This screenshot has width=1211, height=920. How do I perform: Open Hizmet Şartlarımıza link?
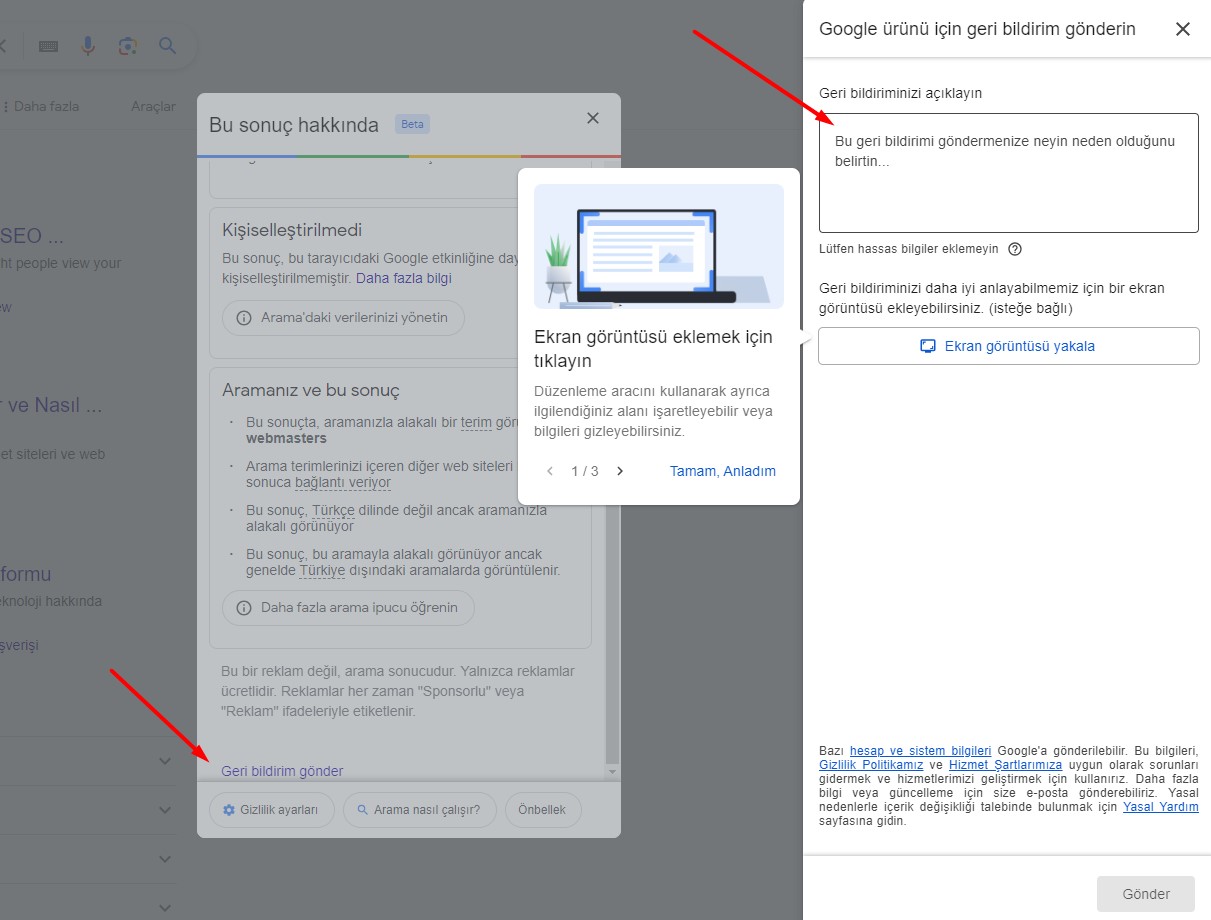pos(1005,765)
